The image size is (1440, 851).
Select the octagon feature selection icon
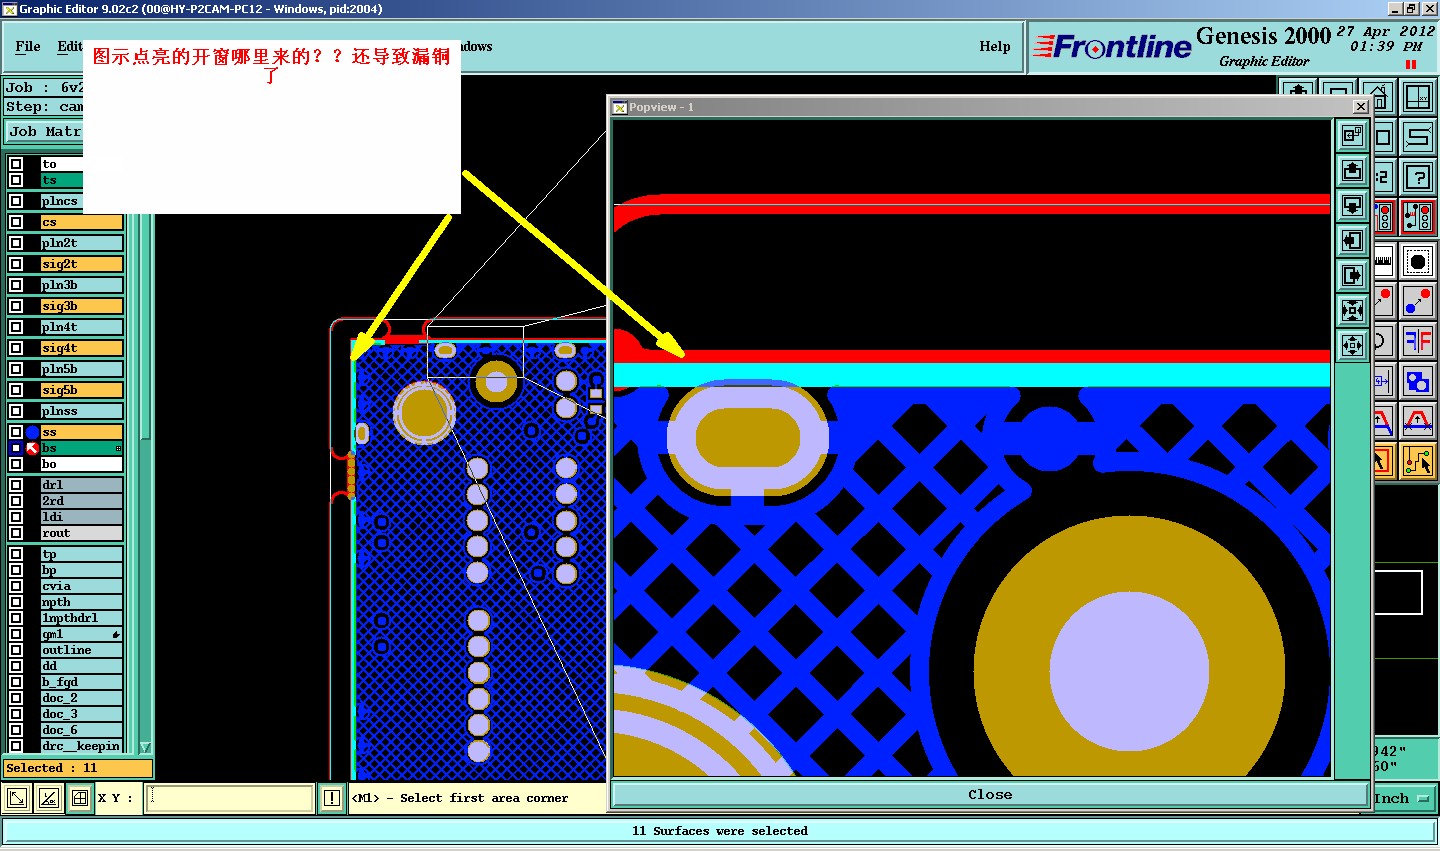coord(1418,262)
